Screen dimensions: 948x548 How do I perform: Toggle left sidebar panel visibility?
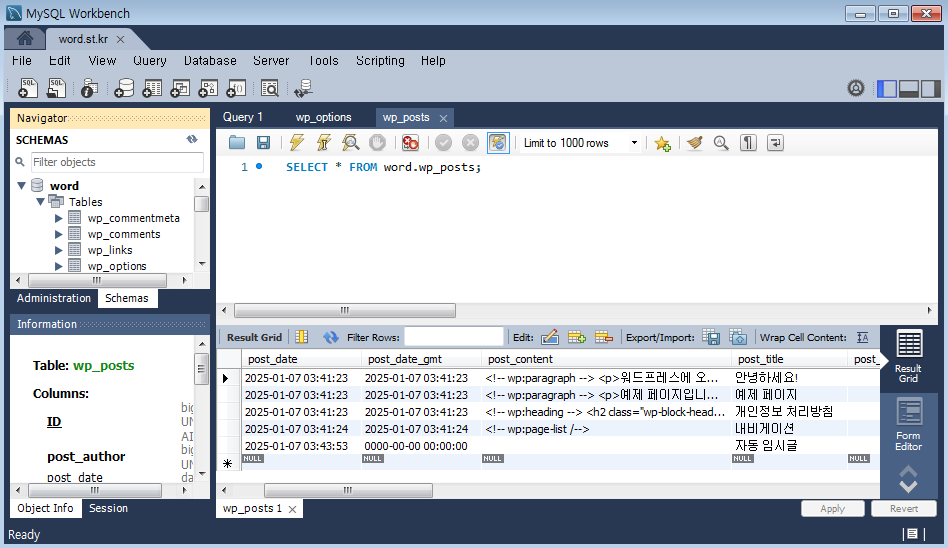tap(886, 88)
